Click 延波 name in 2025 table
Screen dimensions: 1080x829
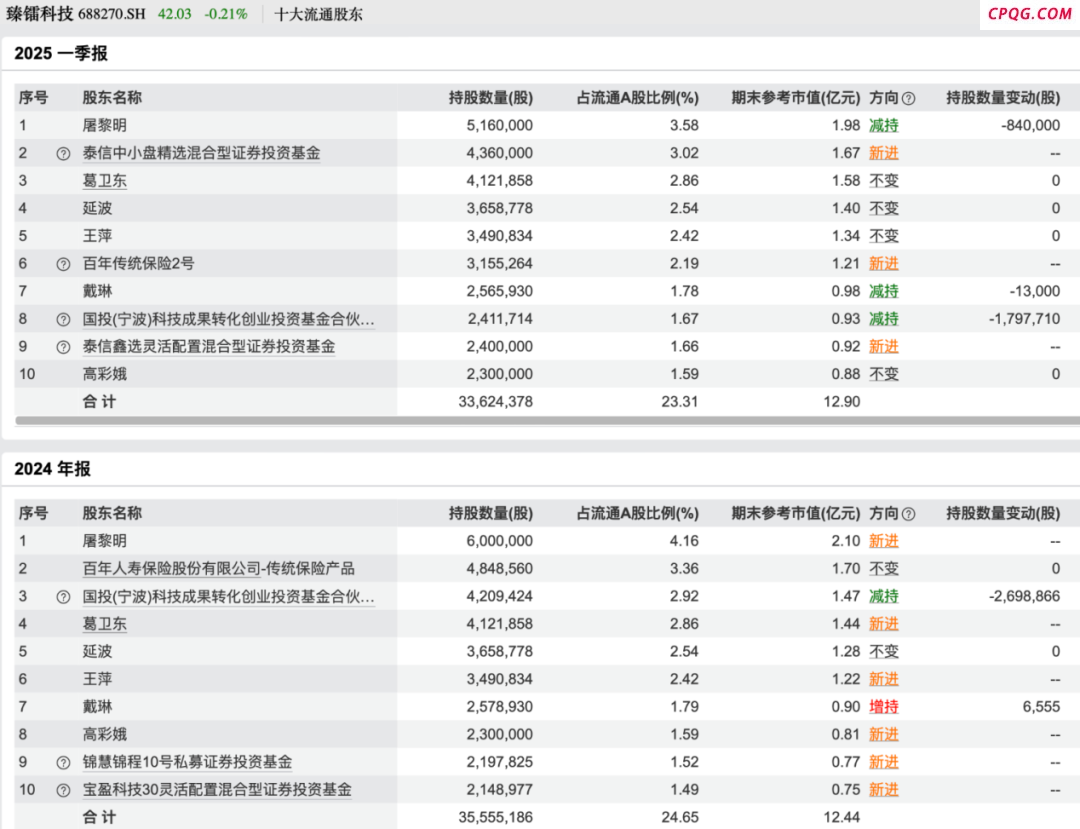pos(97,208)
